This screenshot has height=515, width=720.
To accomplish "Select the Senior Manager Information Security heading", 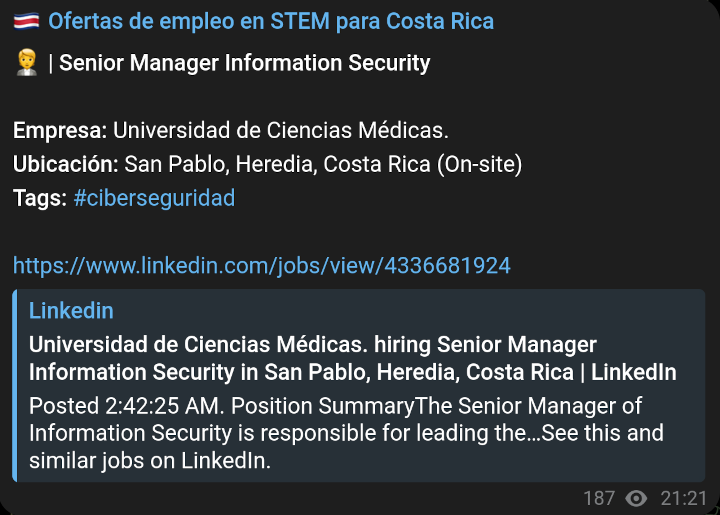I will (245, 64).
